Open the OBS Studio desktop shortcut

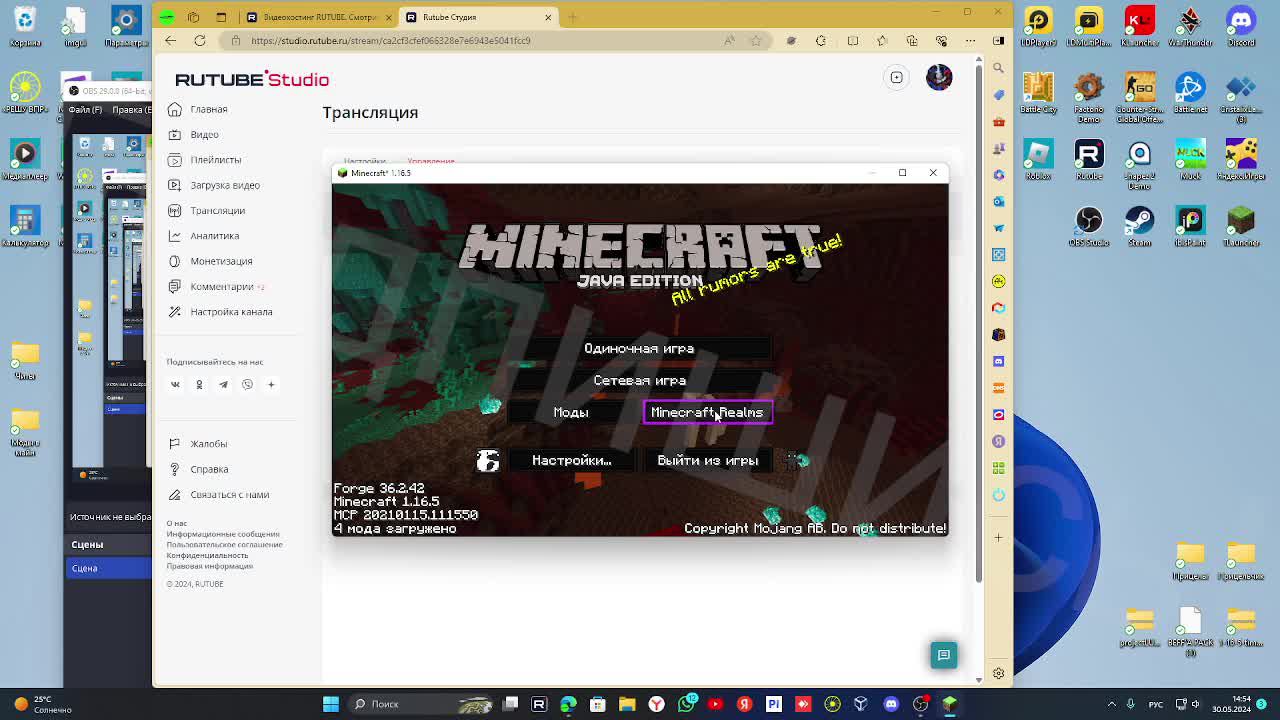pyautogui.click(x=1089, y=224)
